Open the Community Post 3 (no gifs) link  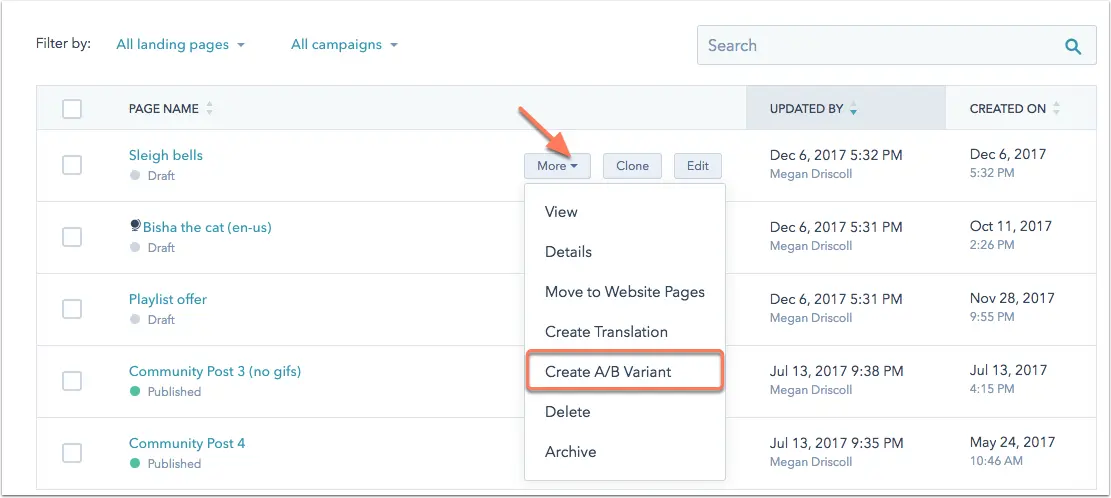point(215,371)
